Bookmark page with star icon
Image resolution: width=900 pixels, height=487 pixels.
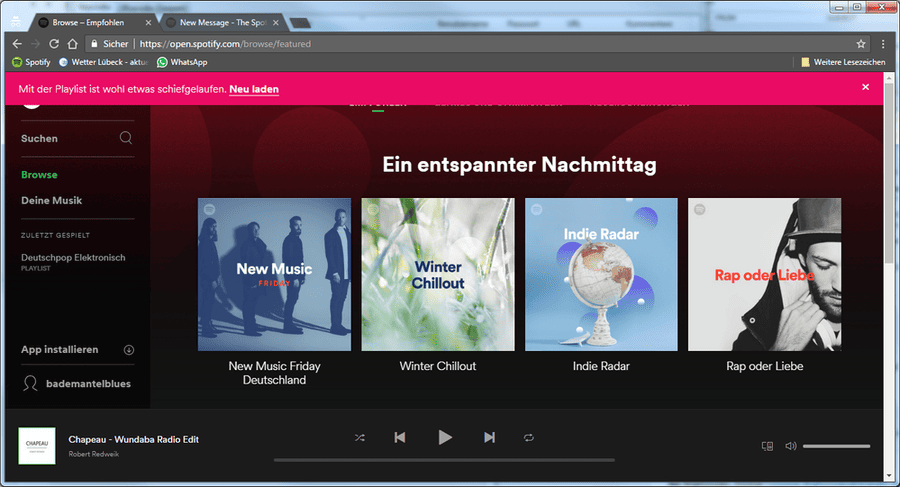[x=860, y=44]
